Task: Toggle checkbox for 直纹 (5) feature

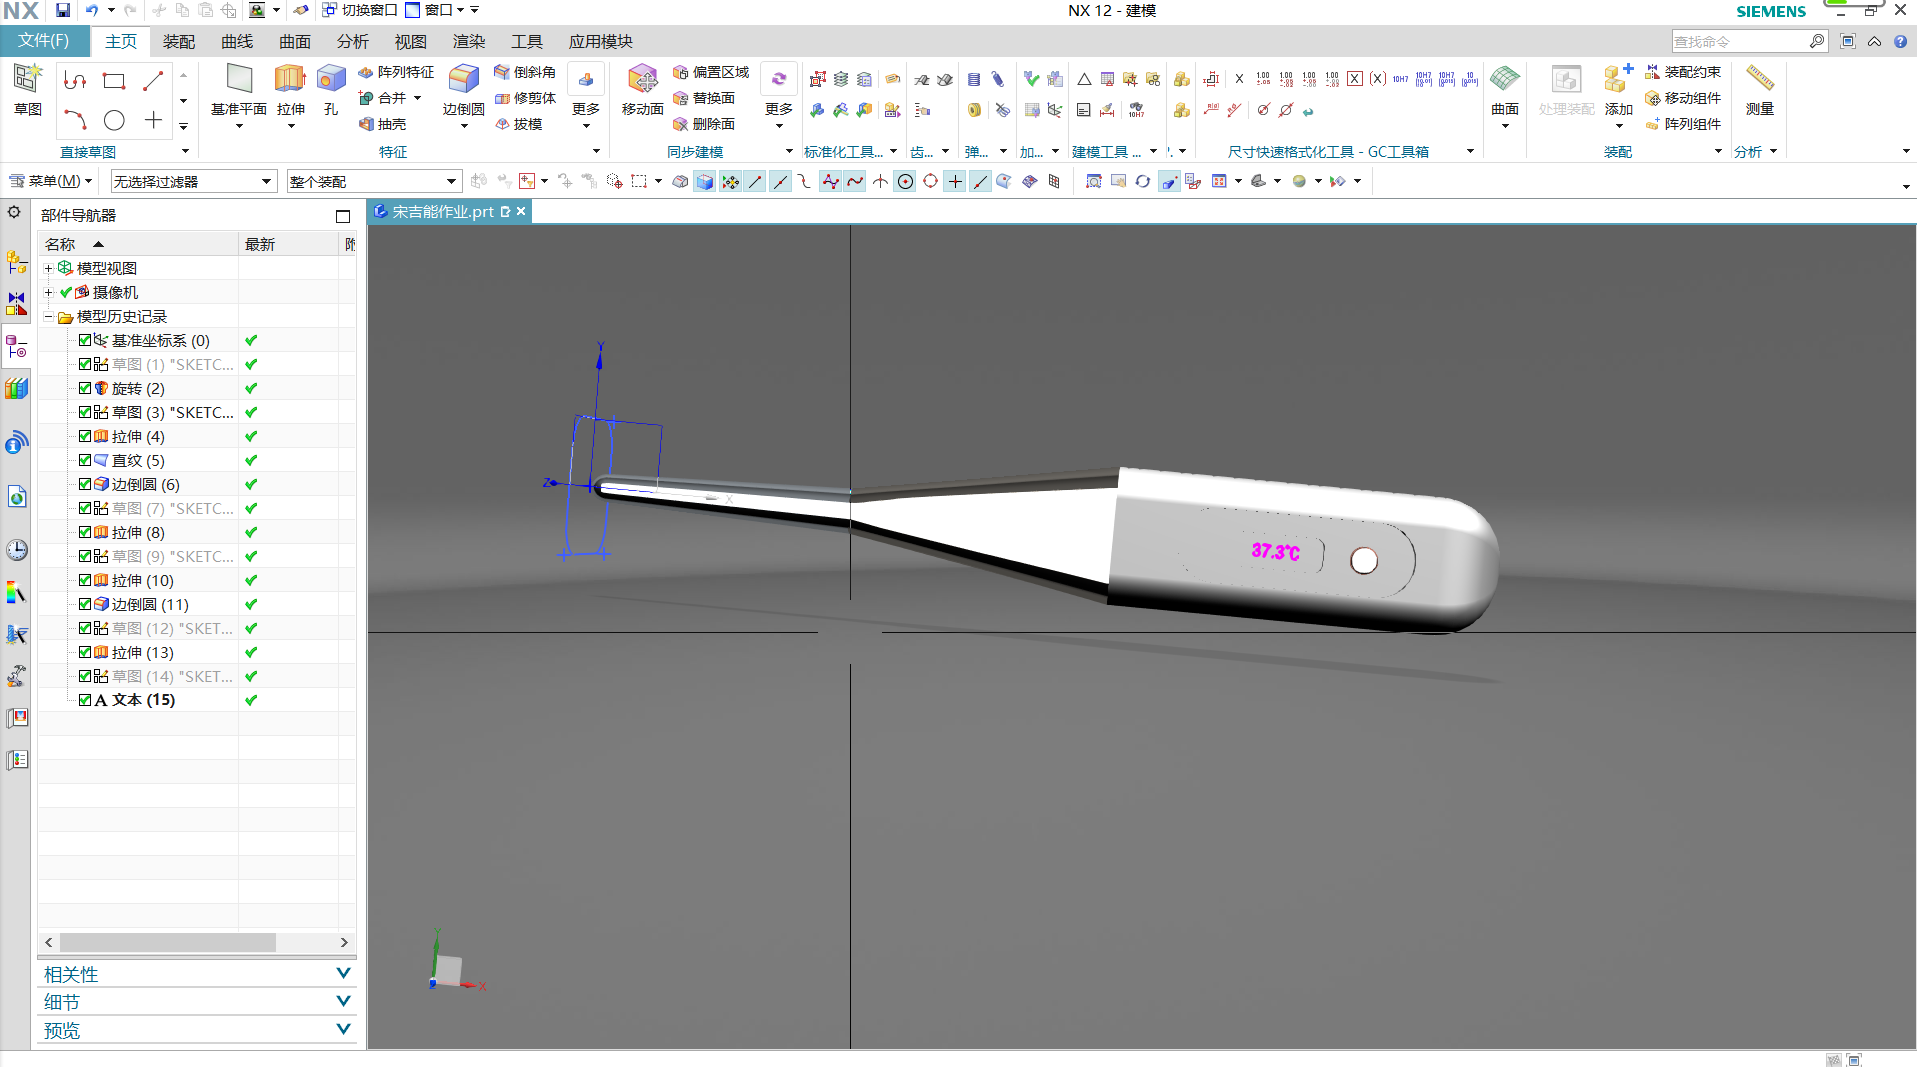Action: click(x=85, y=460)
